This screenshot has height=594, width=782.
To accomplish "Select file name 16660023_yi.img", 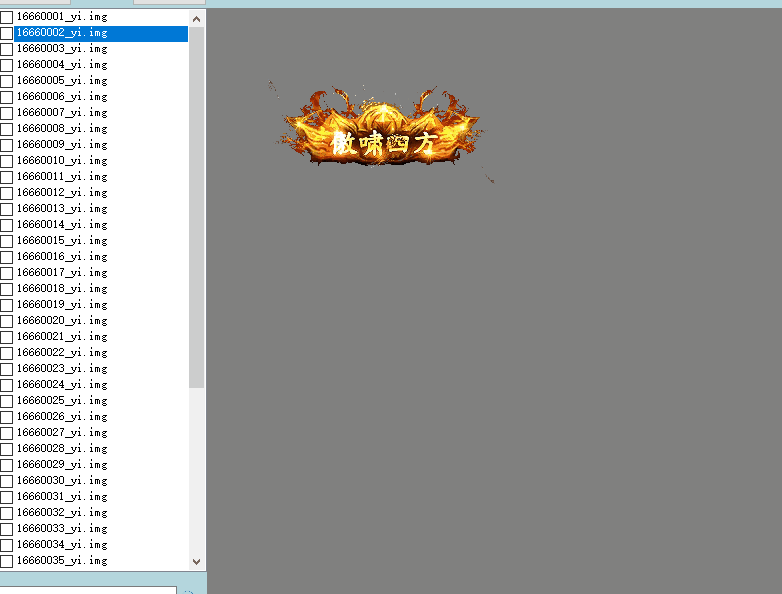I will [x=62, y=369].
